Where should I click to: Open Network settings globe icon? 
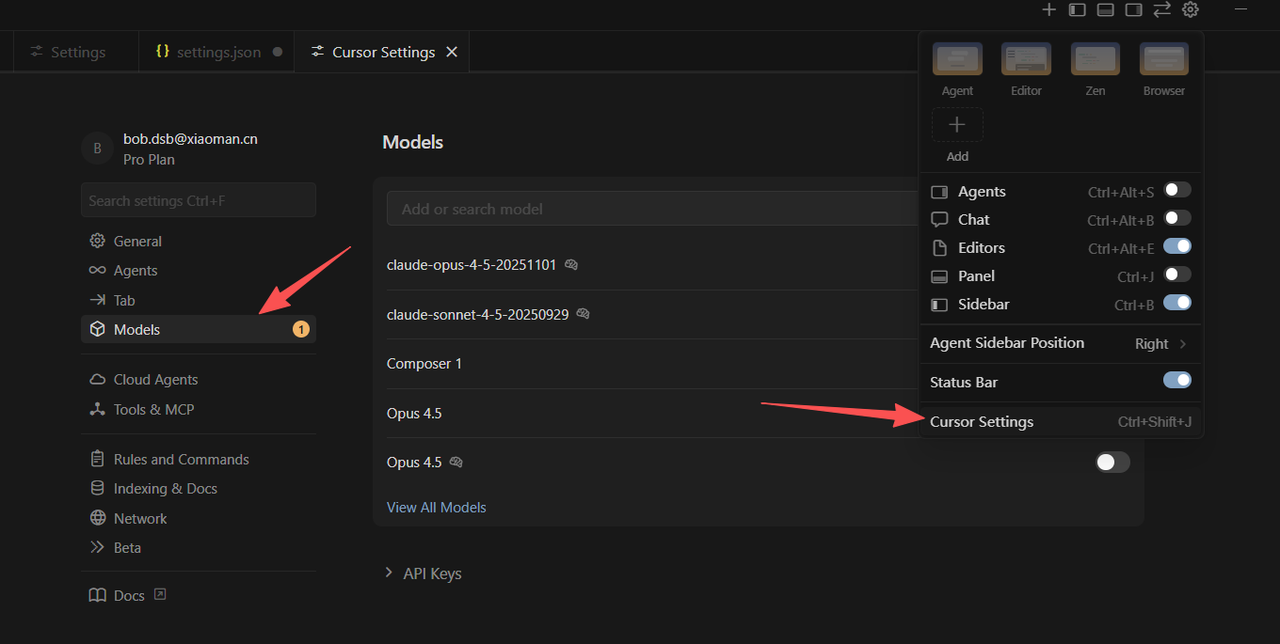coord(97,518)
